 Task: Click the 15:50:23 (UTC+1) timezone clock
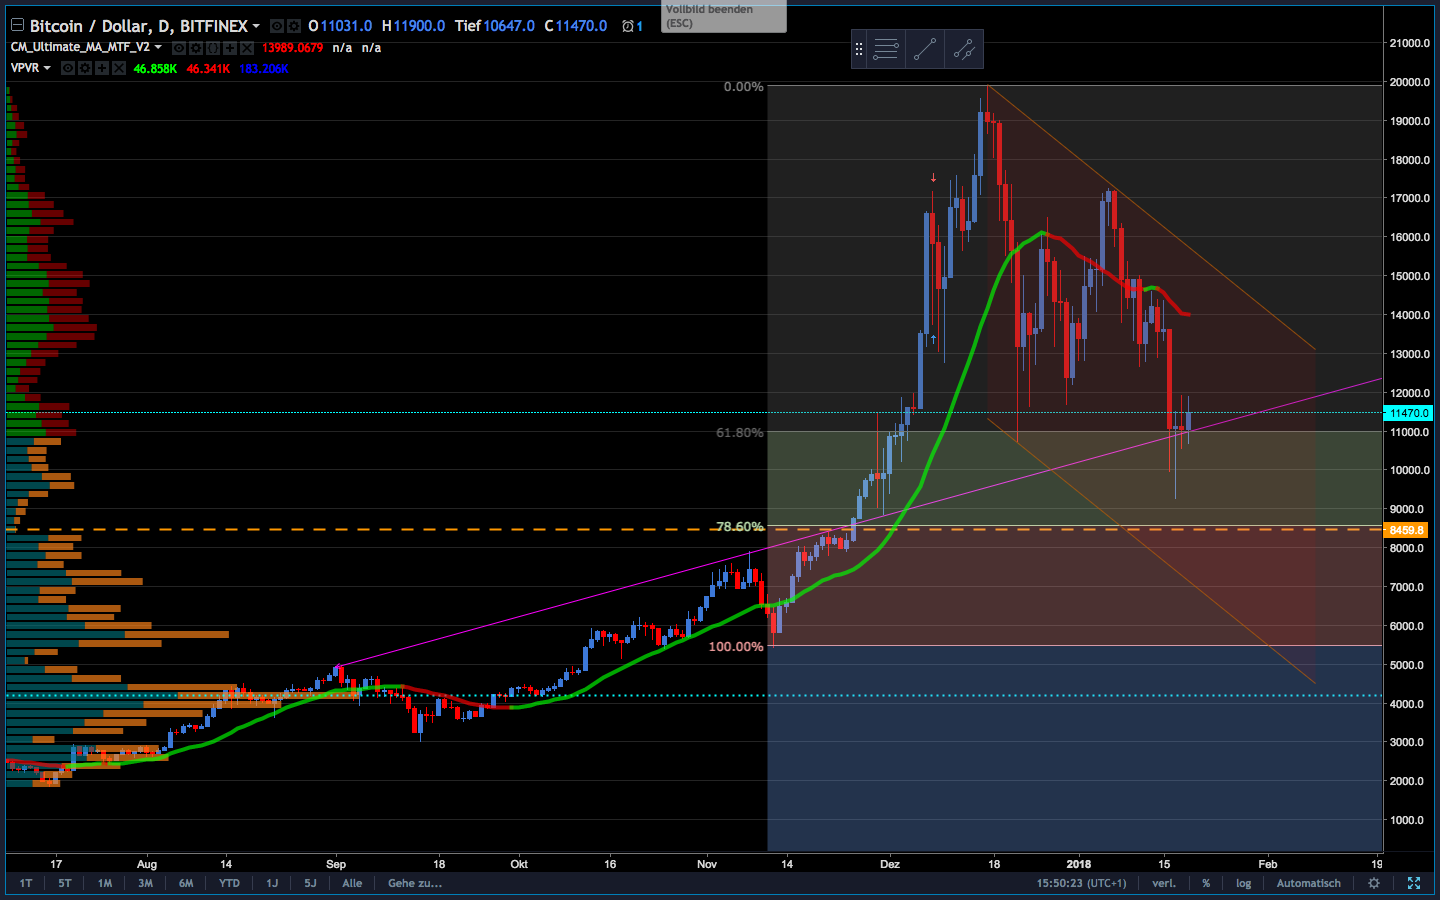tap(1081, 883)
